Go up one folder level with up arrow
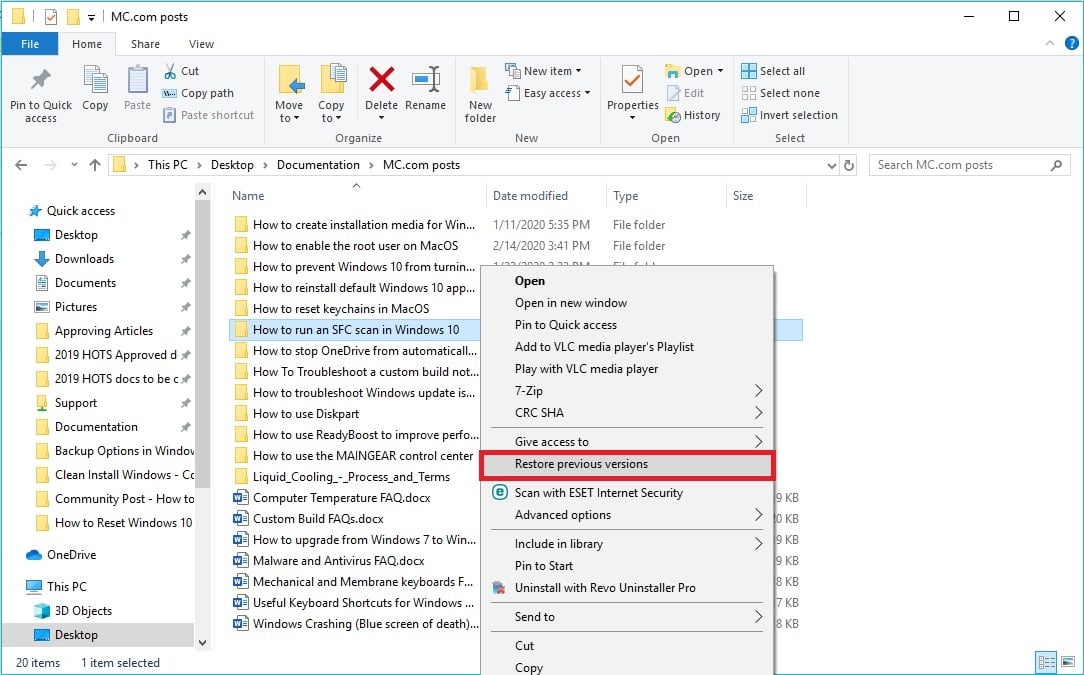Viewport: 1084px width, 675px height. (x=95, y=165)
